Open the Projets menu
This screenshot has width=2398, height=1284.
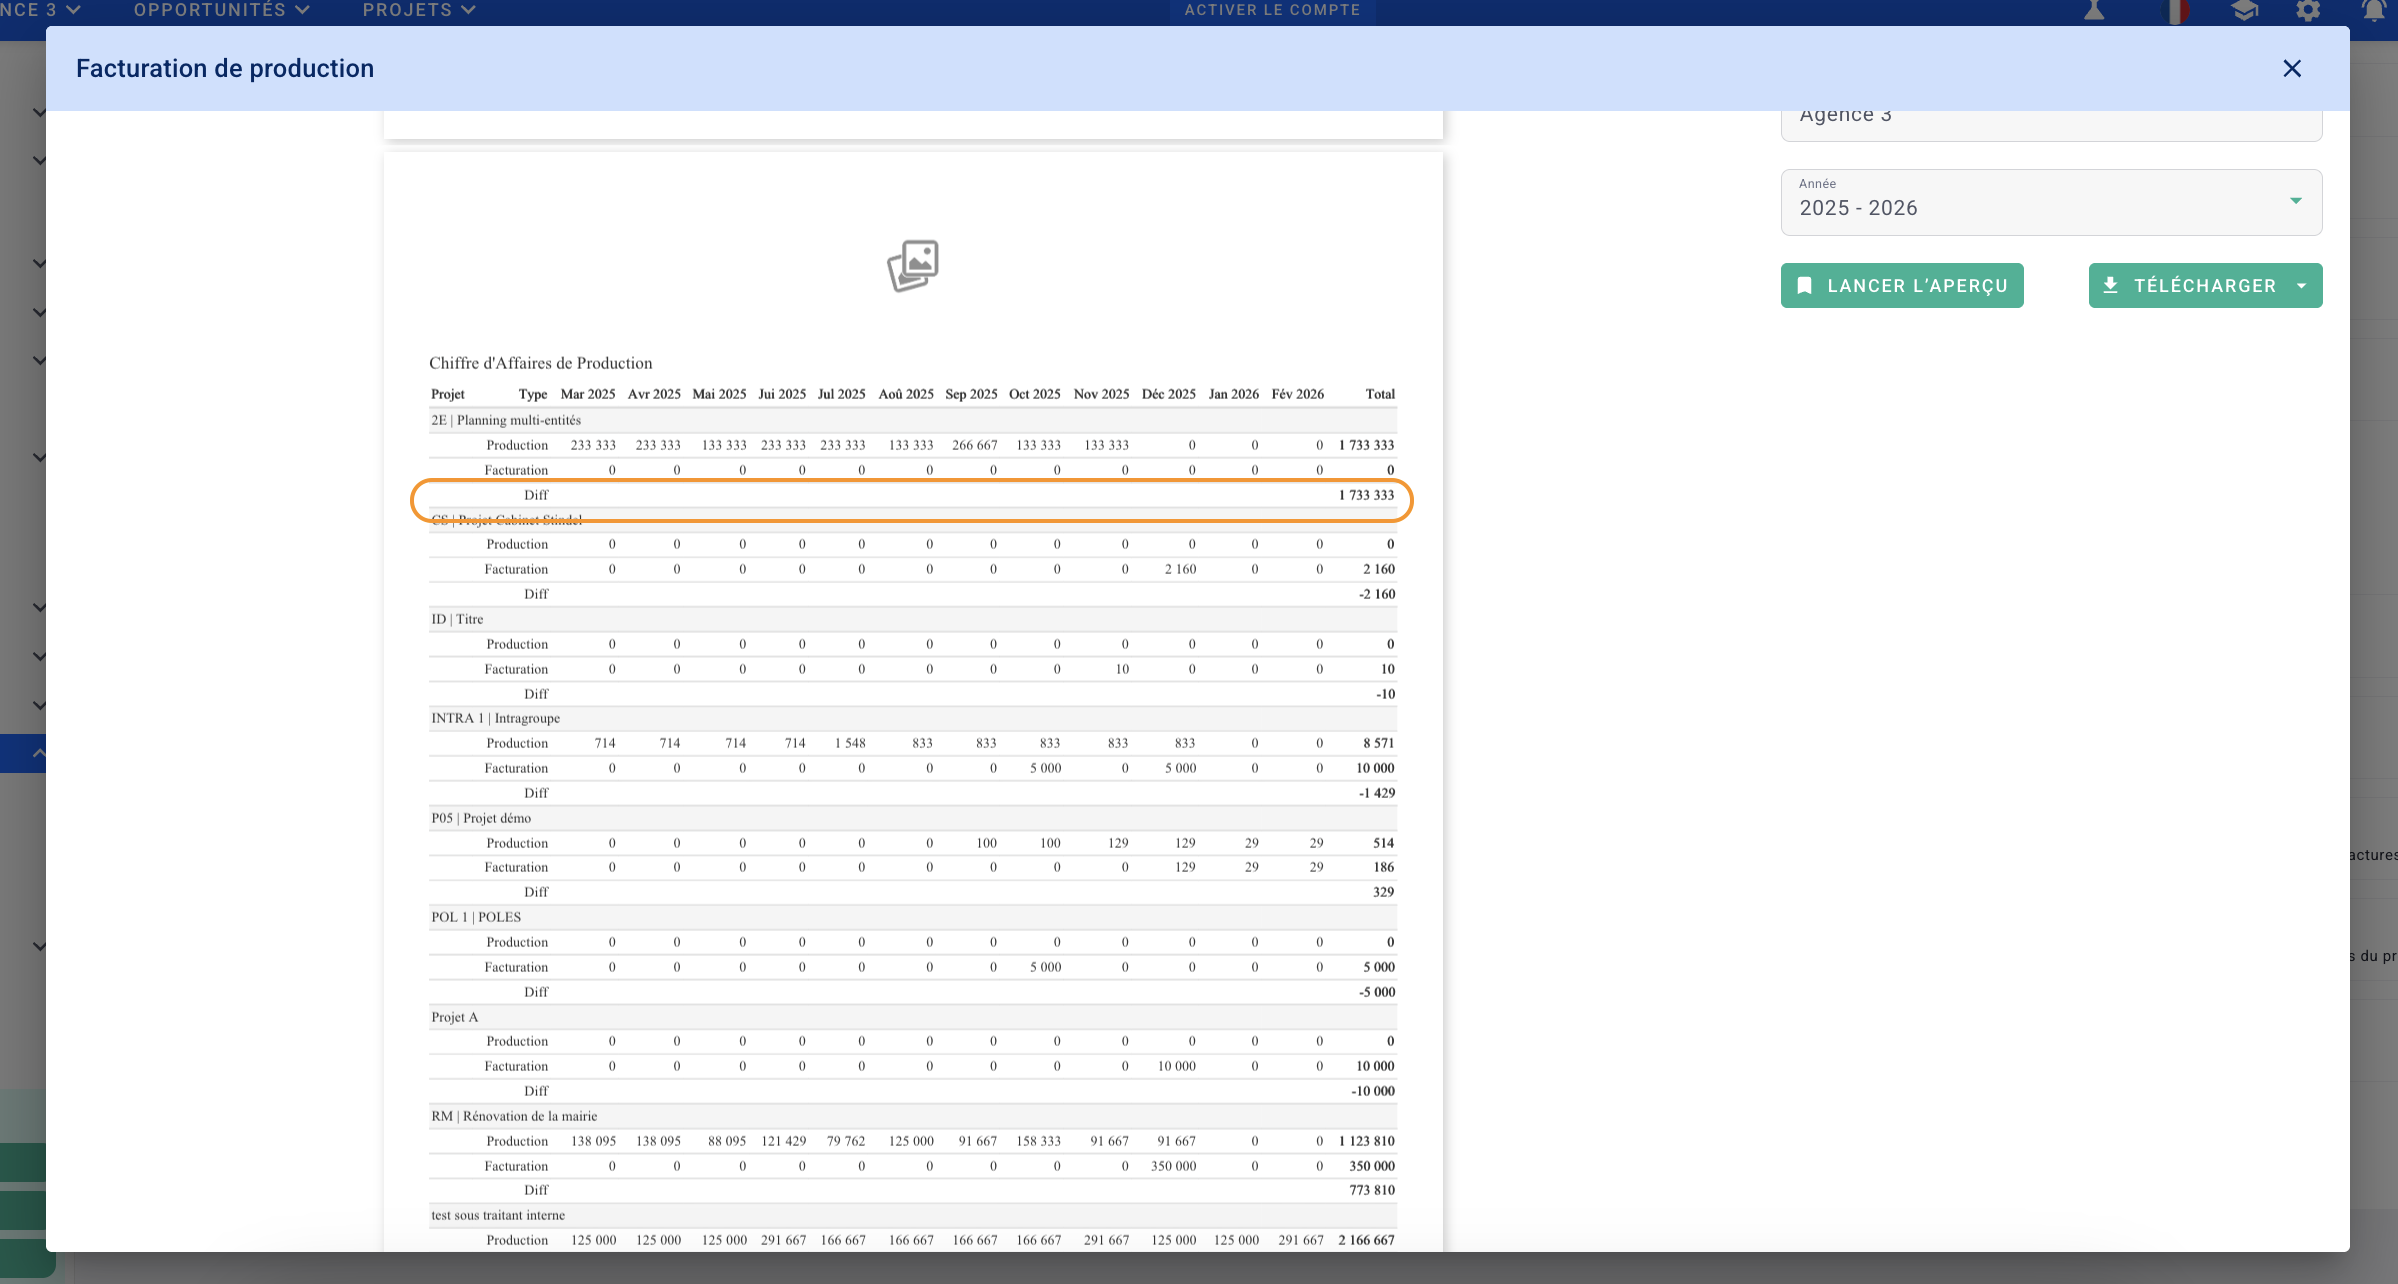pyautogui.click(x=418, y=10)
